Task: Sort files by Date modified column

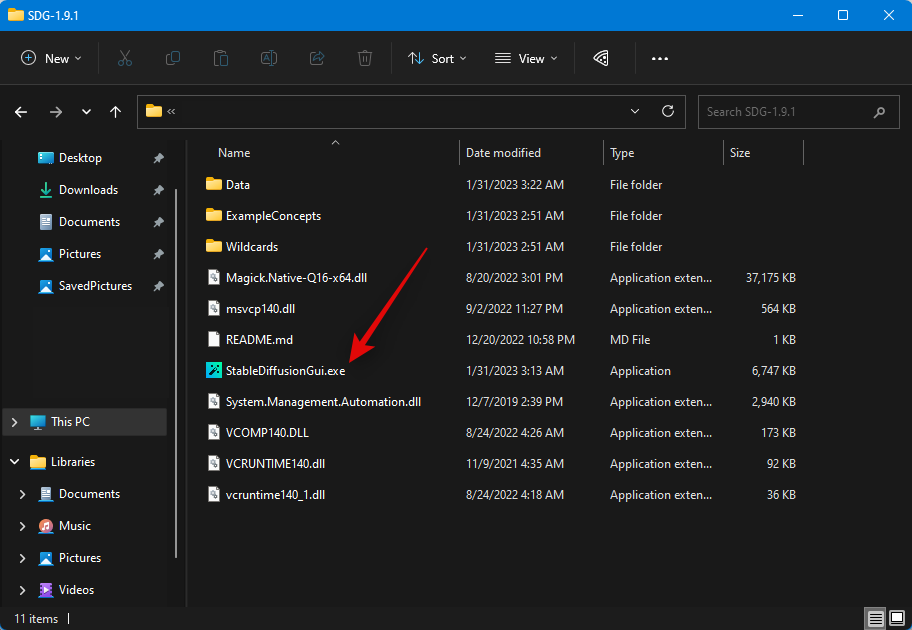Action: click(x=503, y=153)
